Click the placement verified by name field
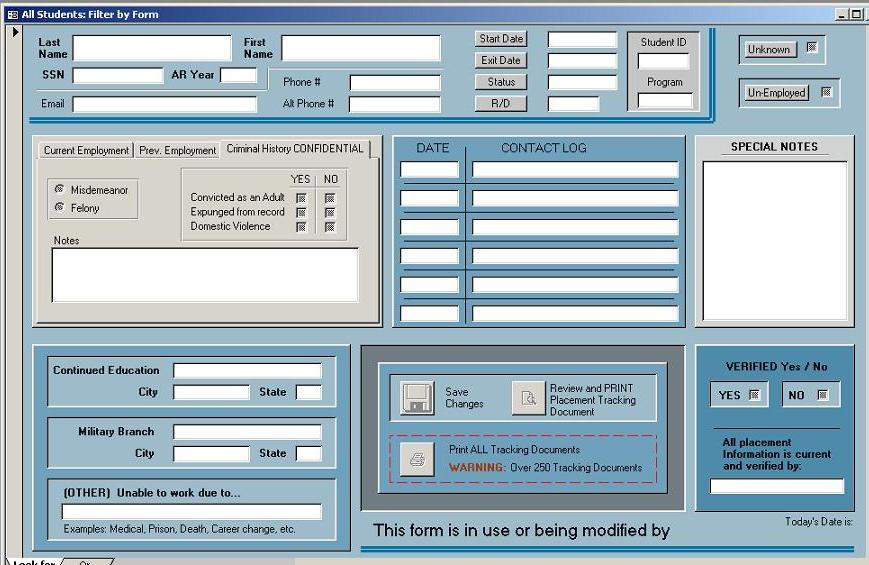Image resolution: width=869 pixels, height=565 pixels. [x=777, y=486]
